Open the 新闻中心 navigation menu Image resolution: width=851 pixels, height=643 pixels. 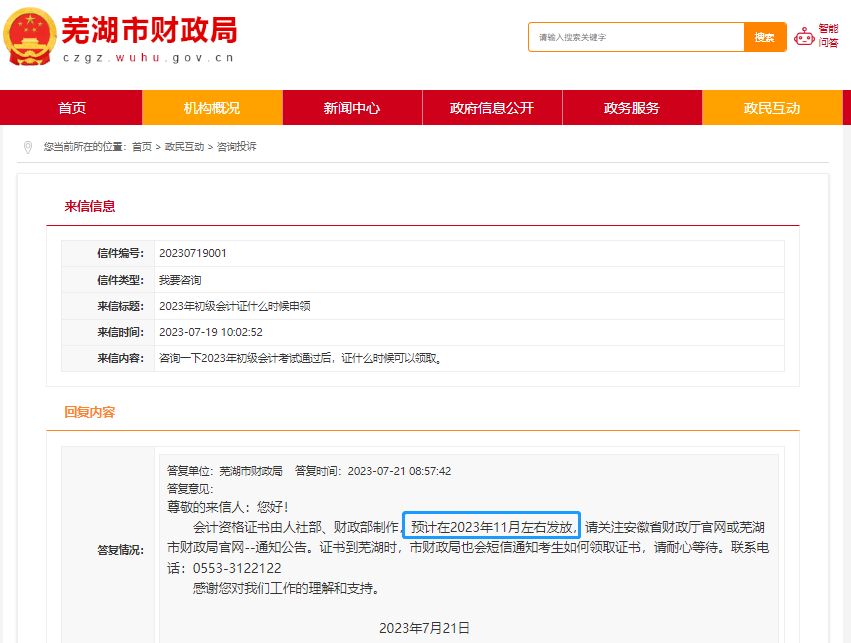click(351, 107)
